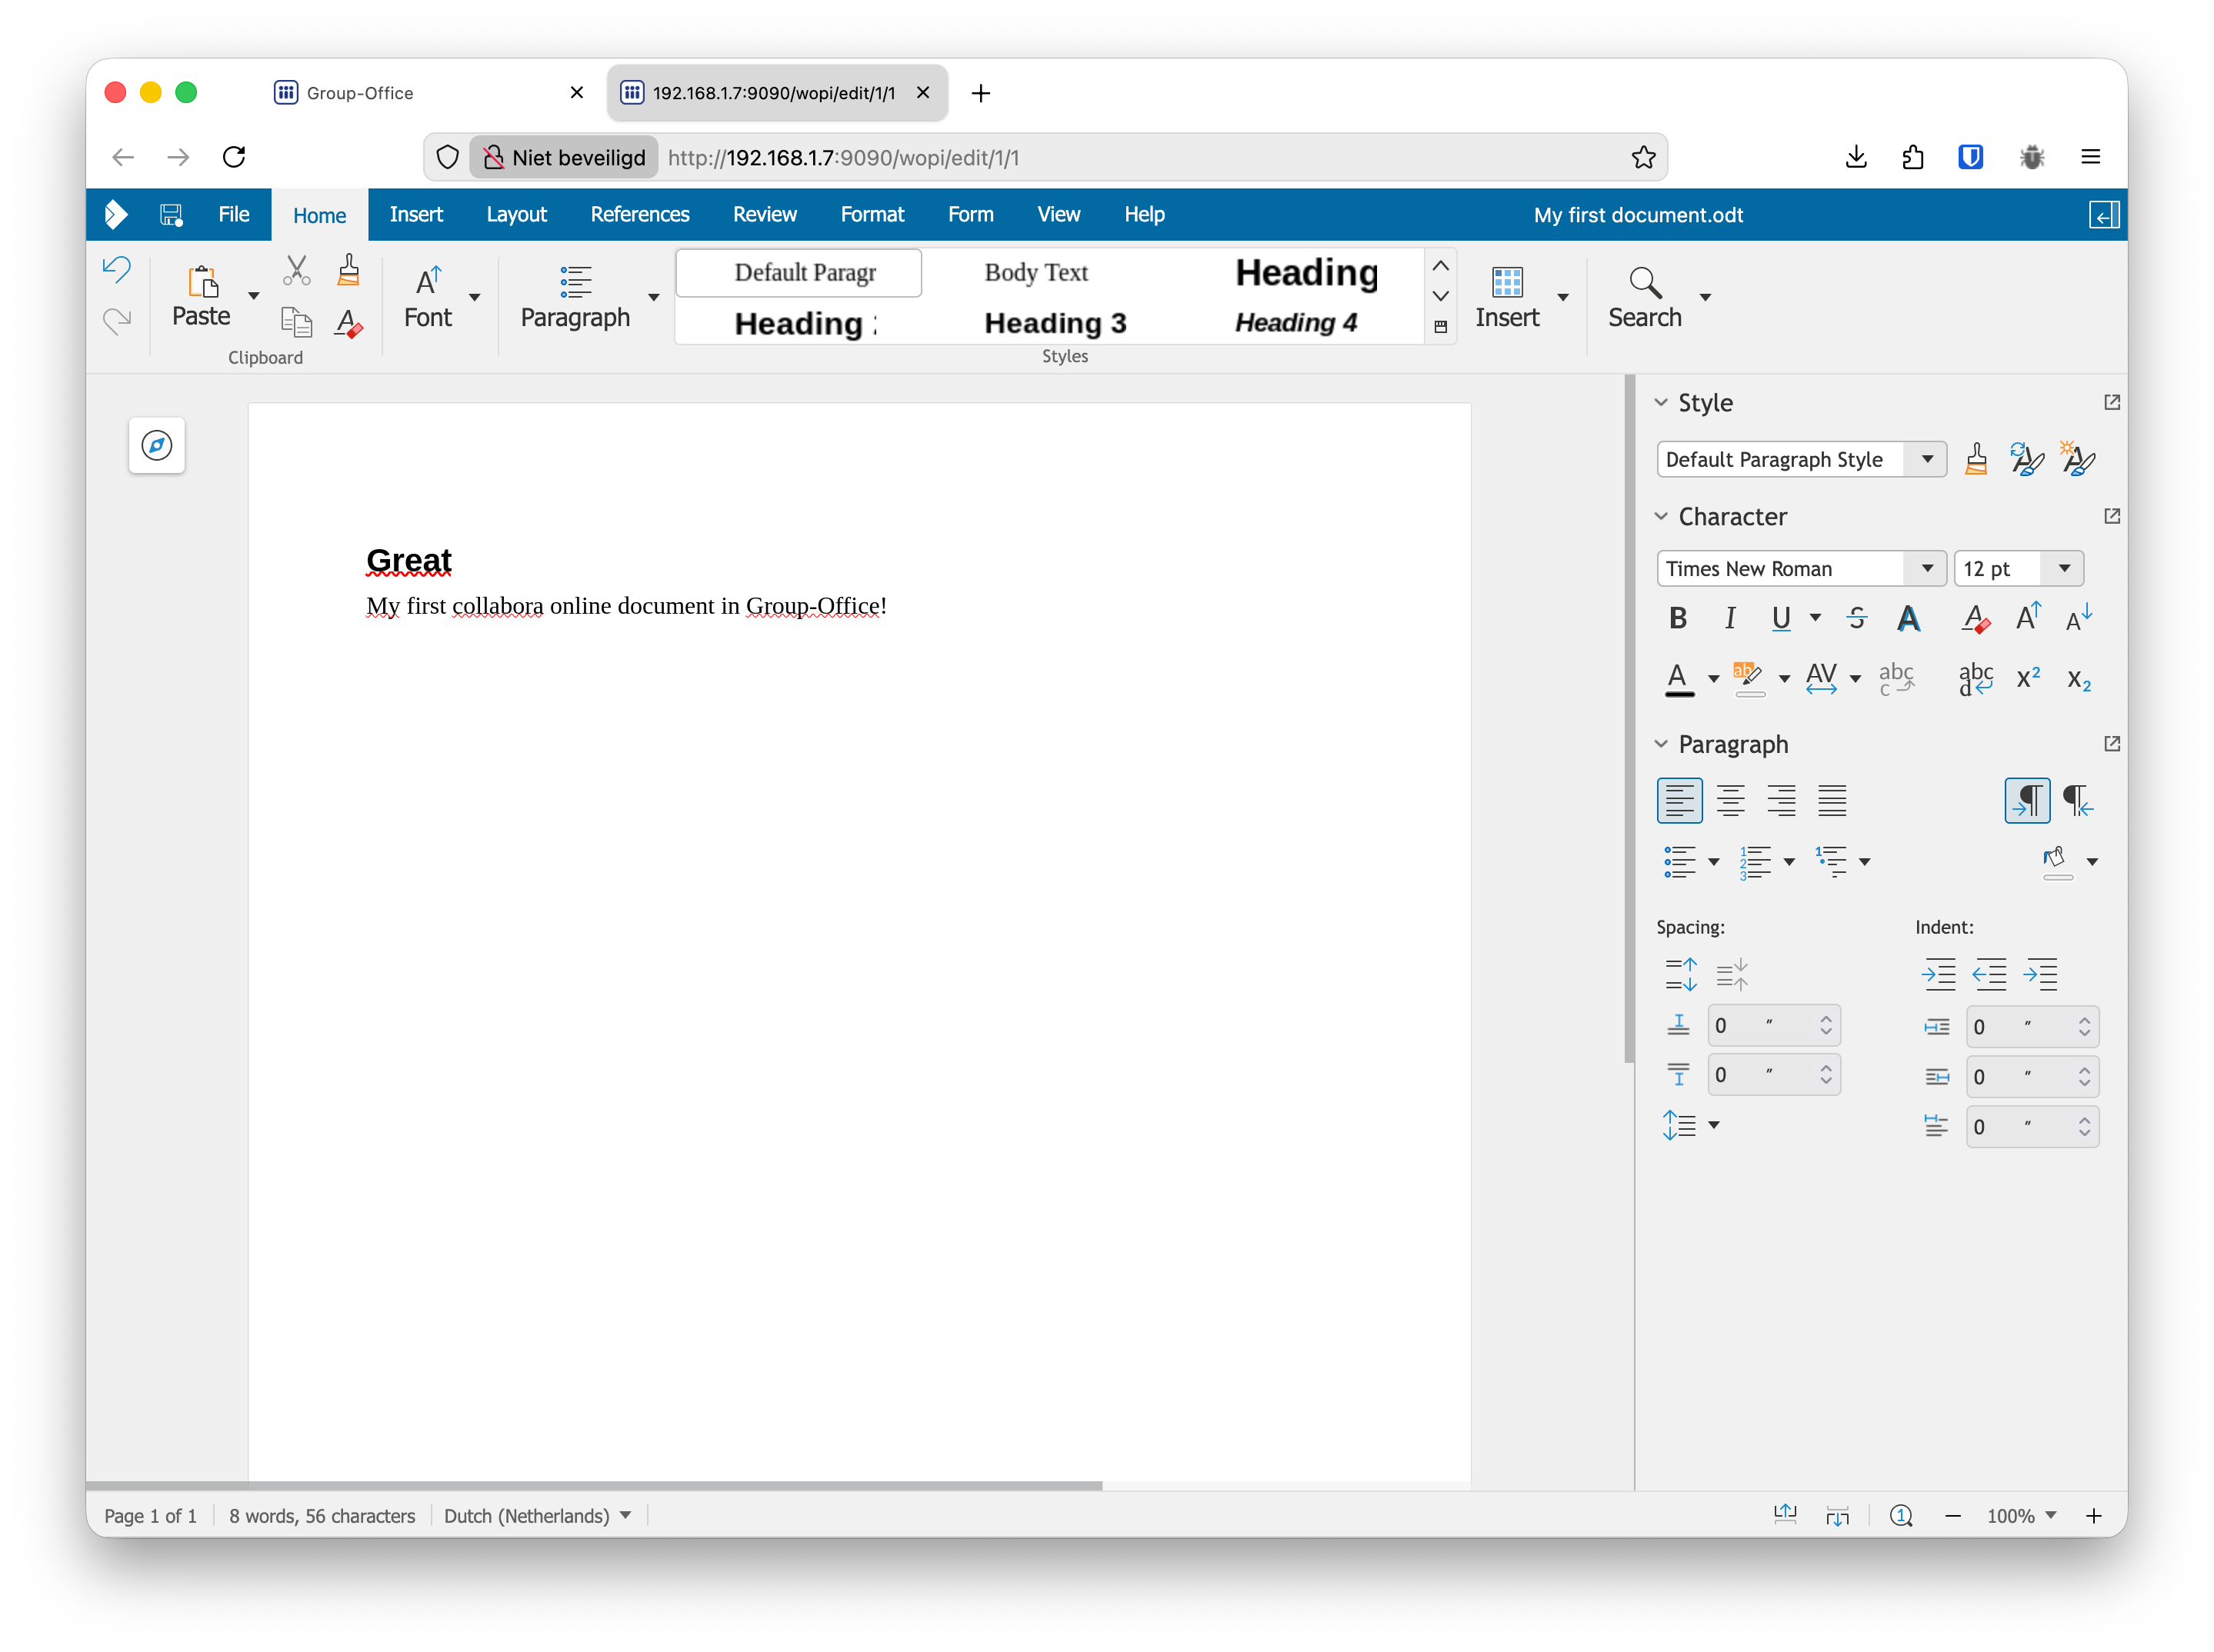The height and width of the screenshot is (1652, 2214).
Task: Select the increase indent icon under Indent
Action: click(1940, 974)
